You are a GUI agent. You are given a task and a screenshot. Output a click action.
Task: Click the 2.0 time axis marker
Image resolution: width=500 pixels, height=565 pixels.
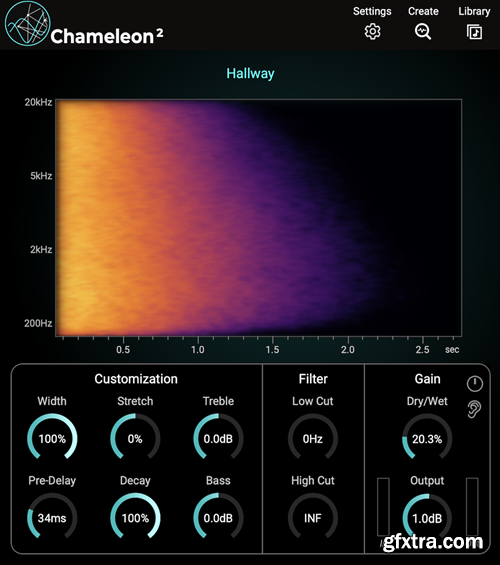(348, 350)
